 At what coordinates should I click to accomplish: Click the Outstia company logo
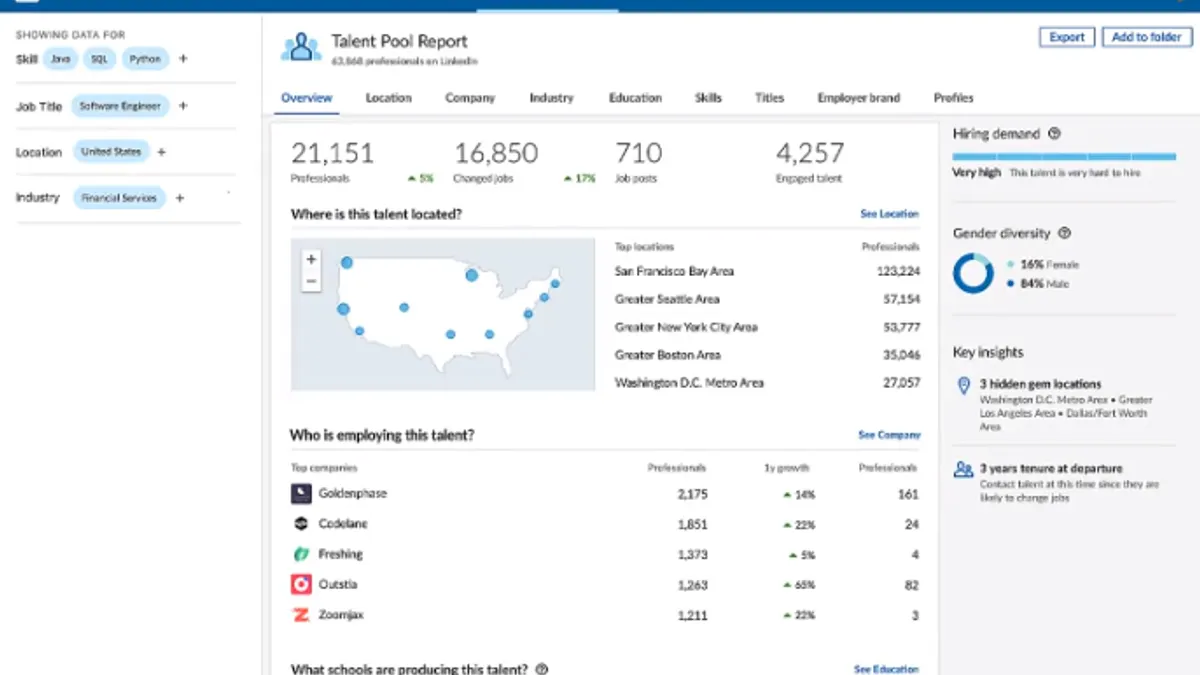pos(301,584)
